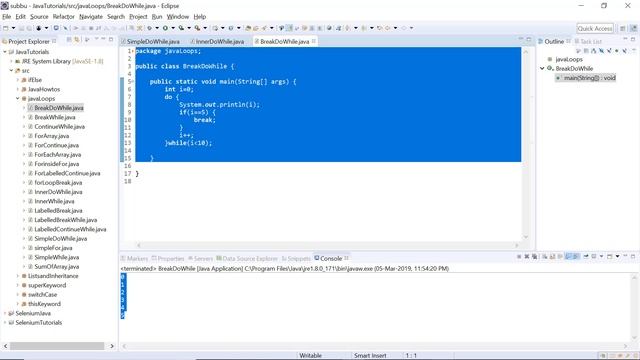
Task: Click the Save toolbar icon
Action: coord(21,28)
